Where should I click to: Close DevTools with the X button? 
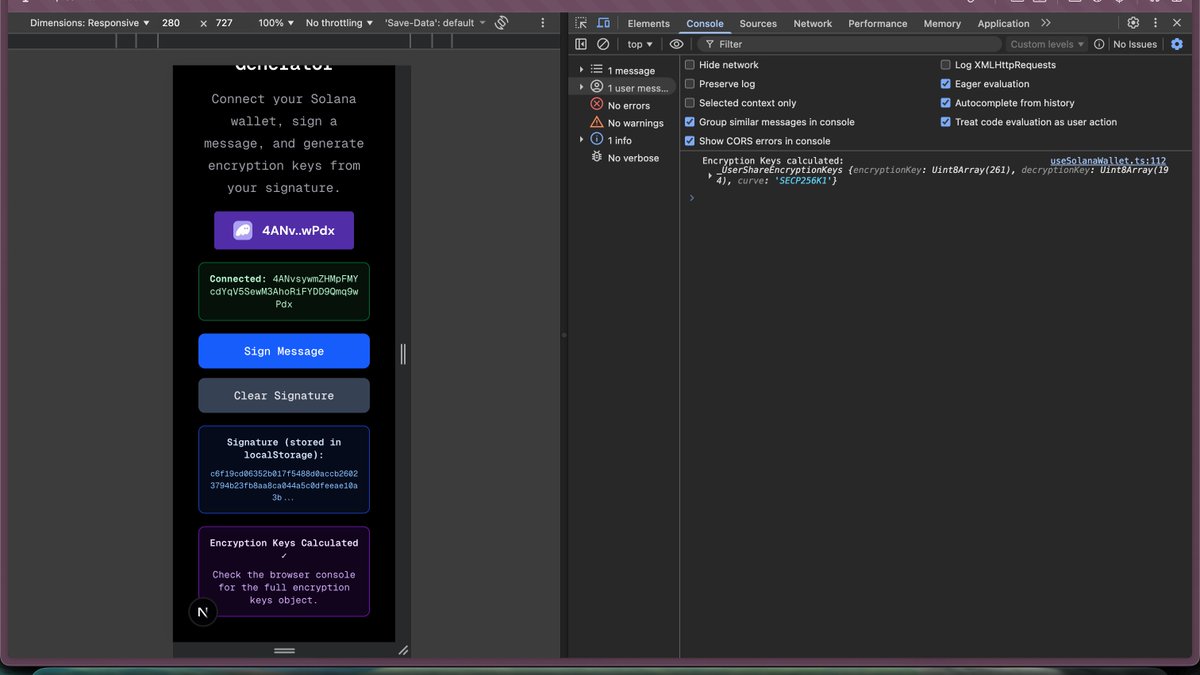tap(1177, 23)
